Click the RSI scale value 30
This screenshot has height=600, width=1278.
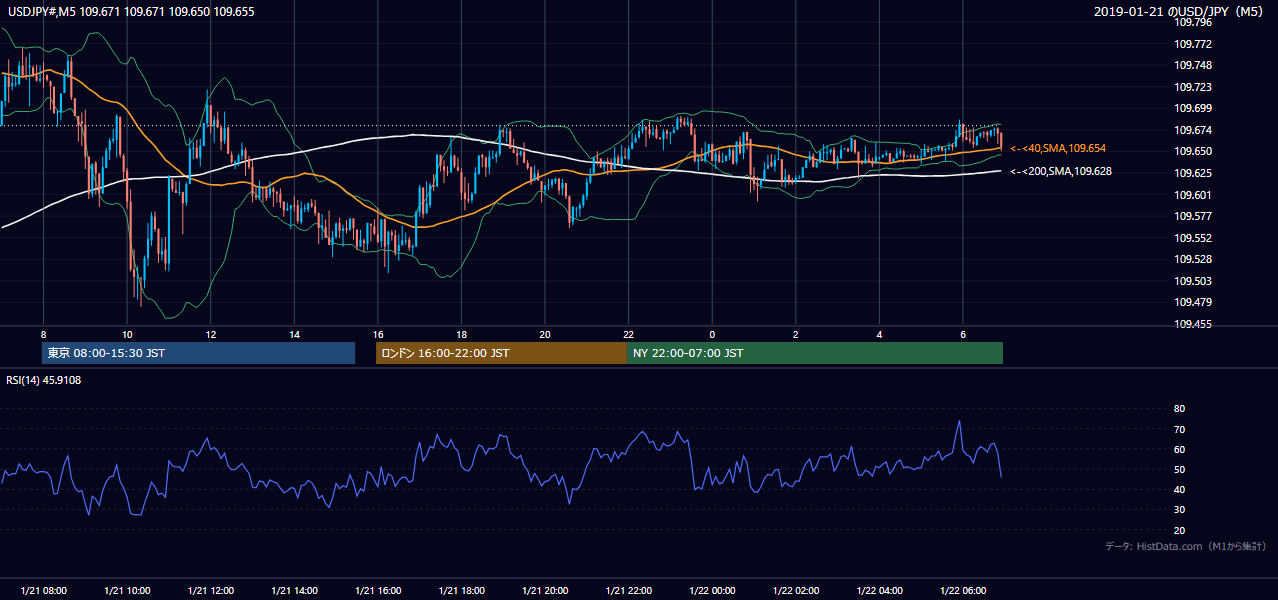(1180, 510)
